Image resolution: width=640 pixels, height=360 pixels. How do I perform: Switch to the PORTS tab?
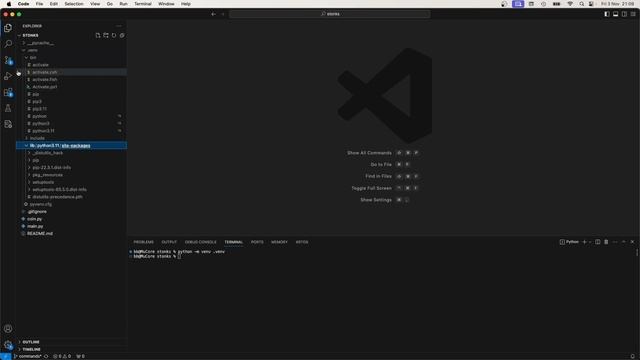[257, 242]
